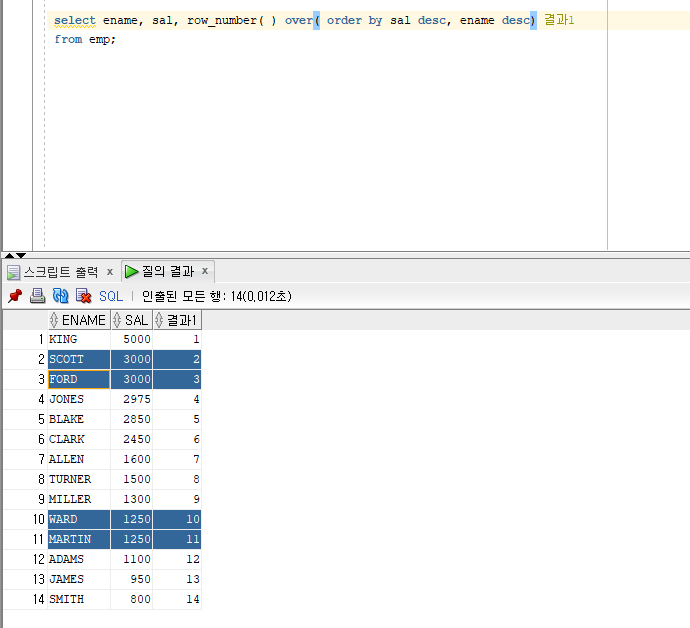Select the TURNER cell

pos(79,479)
